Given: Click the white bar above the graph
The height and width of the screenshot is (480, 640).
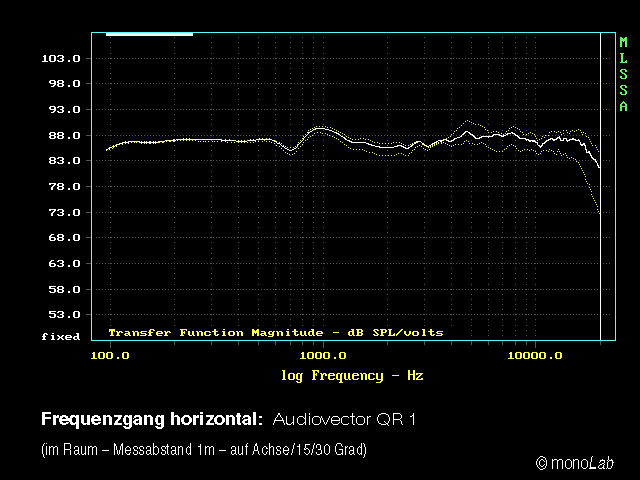Looking at the screenshot, I should pos(149,34).
